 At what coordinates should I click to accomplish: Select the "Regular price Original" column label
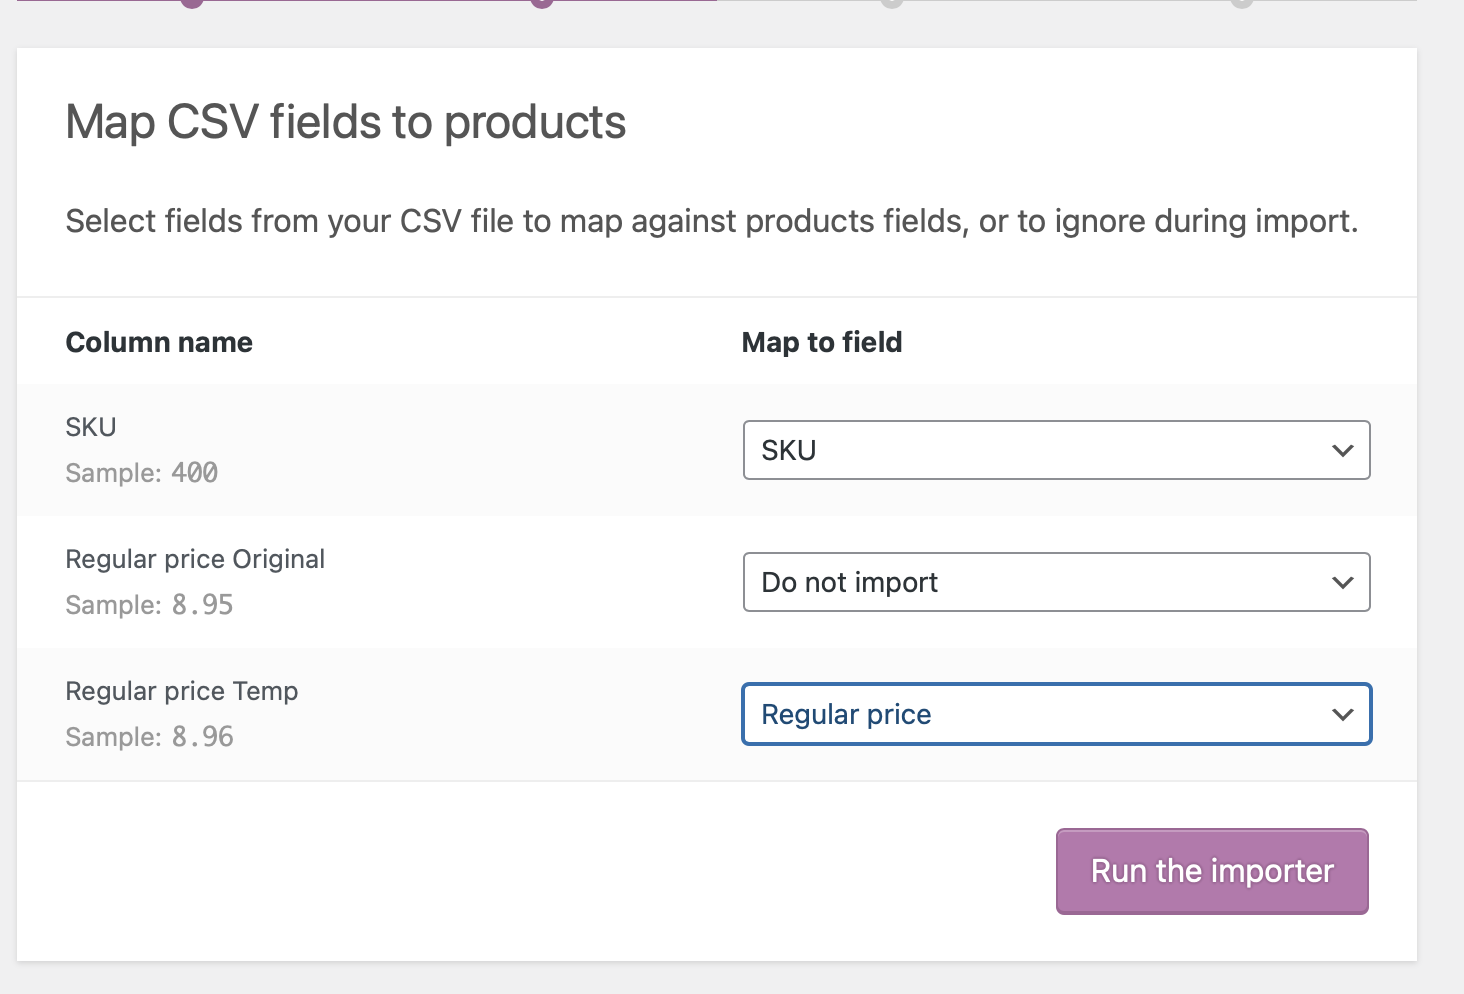pyautogui.click(x=195, y=559)
